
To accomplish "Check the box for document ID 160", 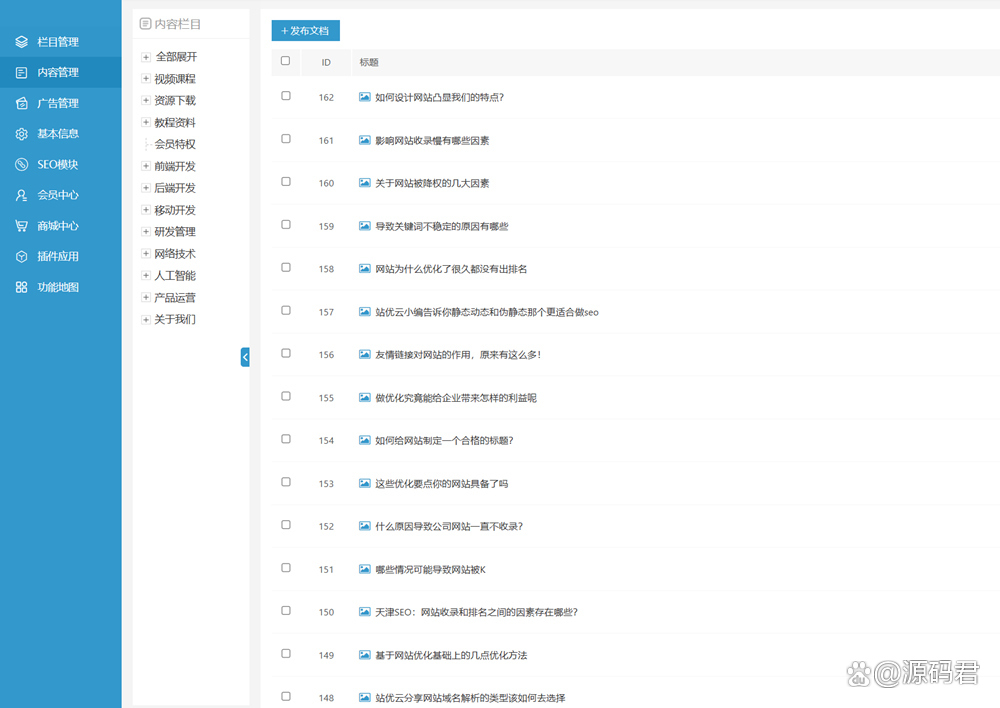I will tap(286, 182).
